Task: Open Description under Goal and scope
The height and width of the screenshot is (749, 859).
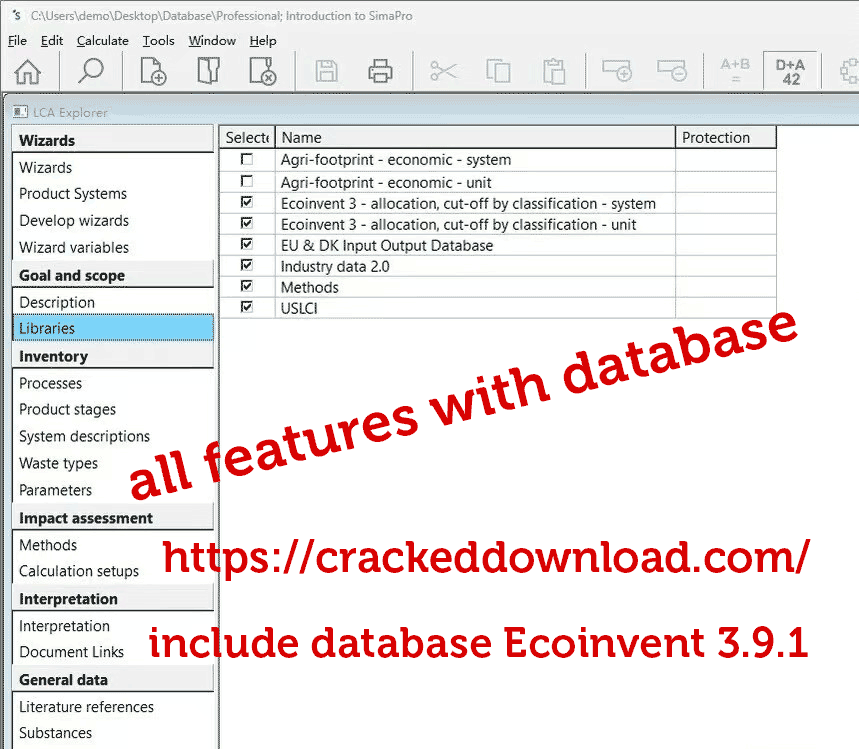Action: (57, 302)
